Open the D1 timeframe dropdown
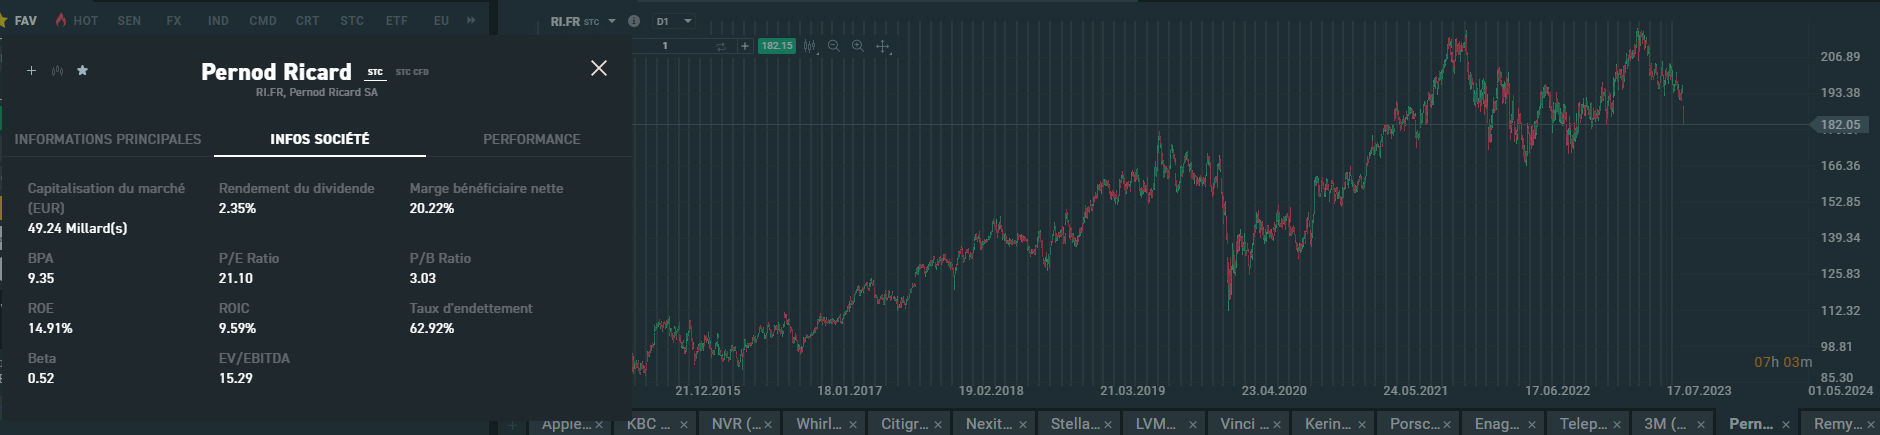This screenshot has width=1880, height=435. (x=674, y=21)
